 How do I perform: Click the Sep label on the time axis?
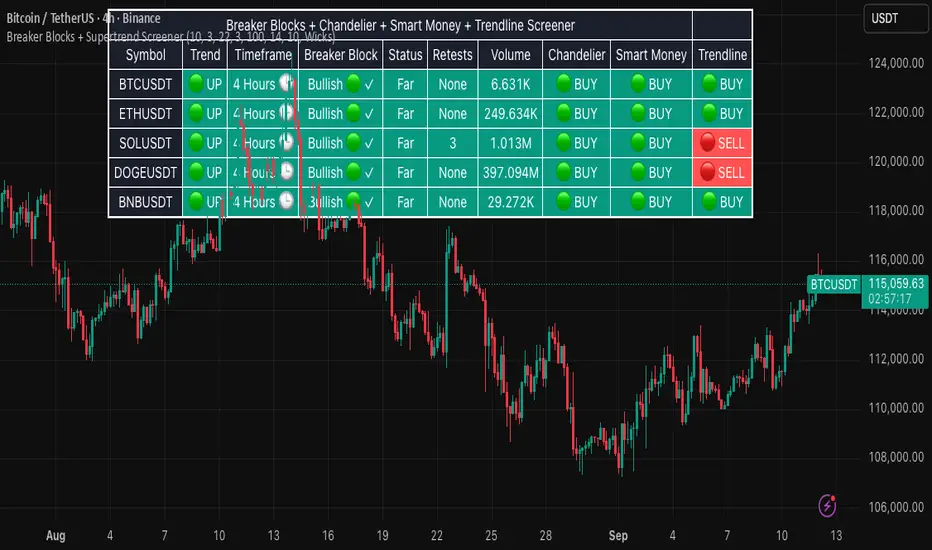618,535
